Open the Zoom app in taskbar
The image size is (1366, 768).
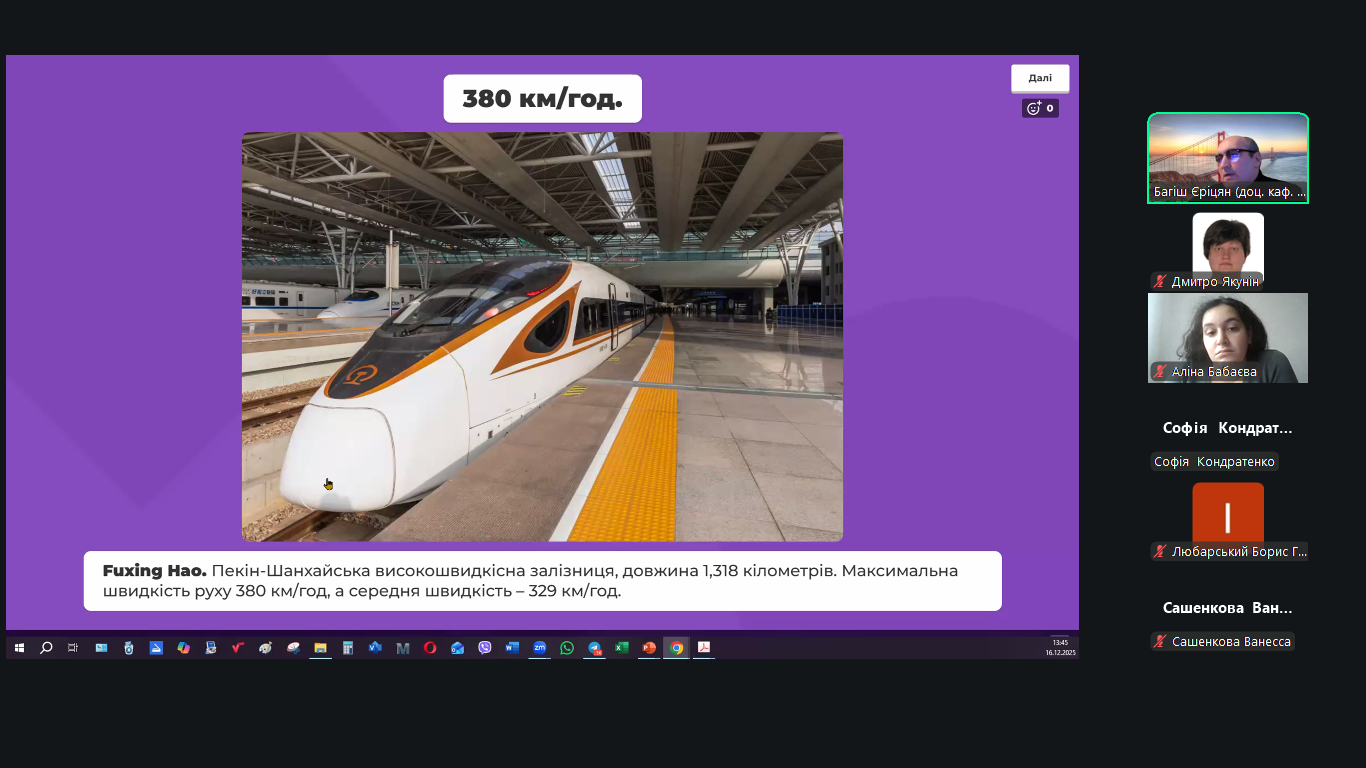[539, 648]
